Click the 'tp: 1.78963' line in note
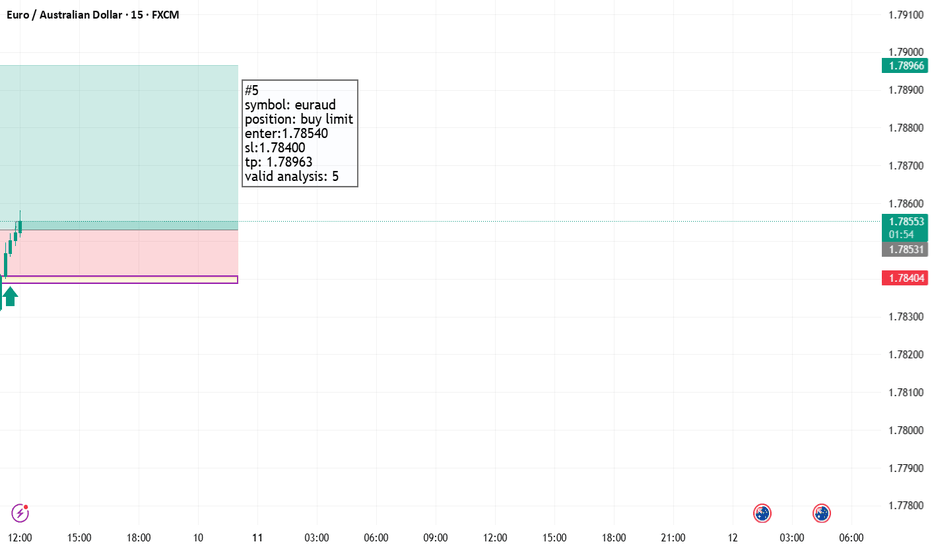 [x=278, y=162]
